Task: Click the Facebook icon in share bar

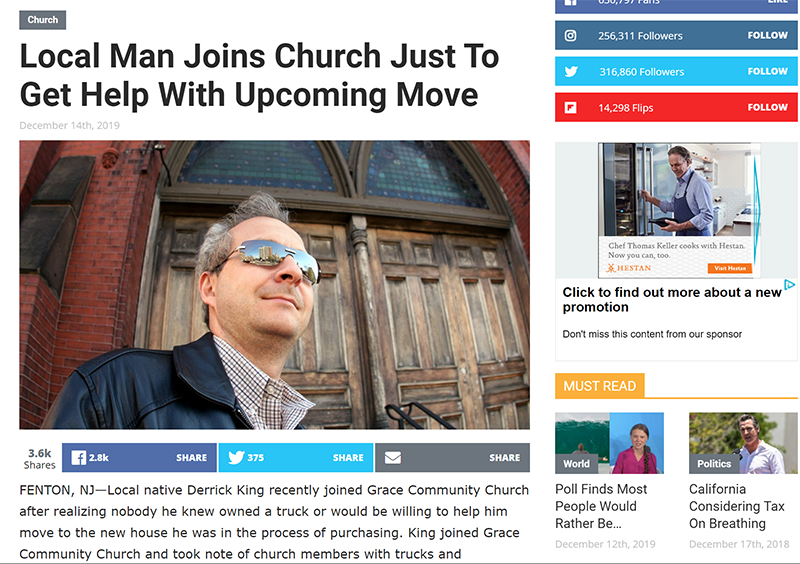Action: tap(78, 457)
